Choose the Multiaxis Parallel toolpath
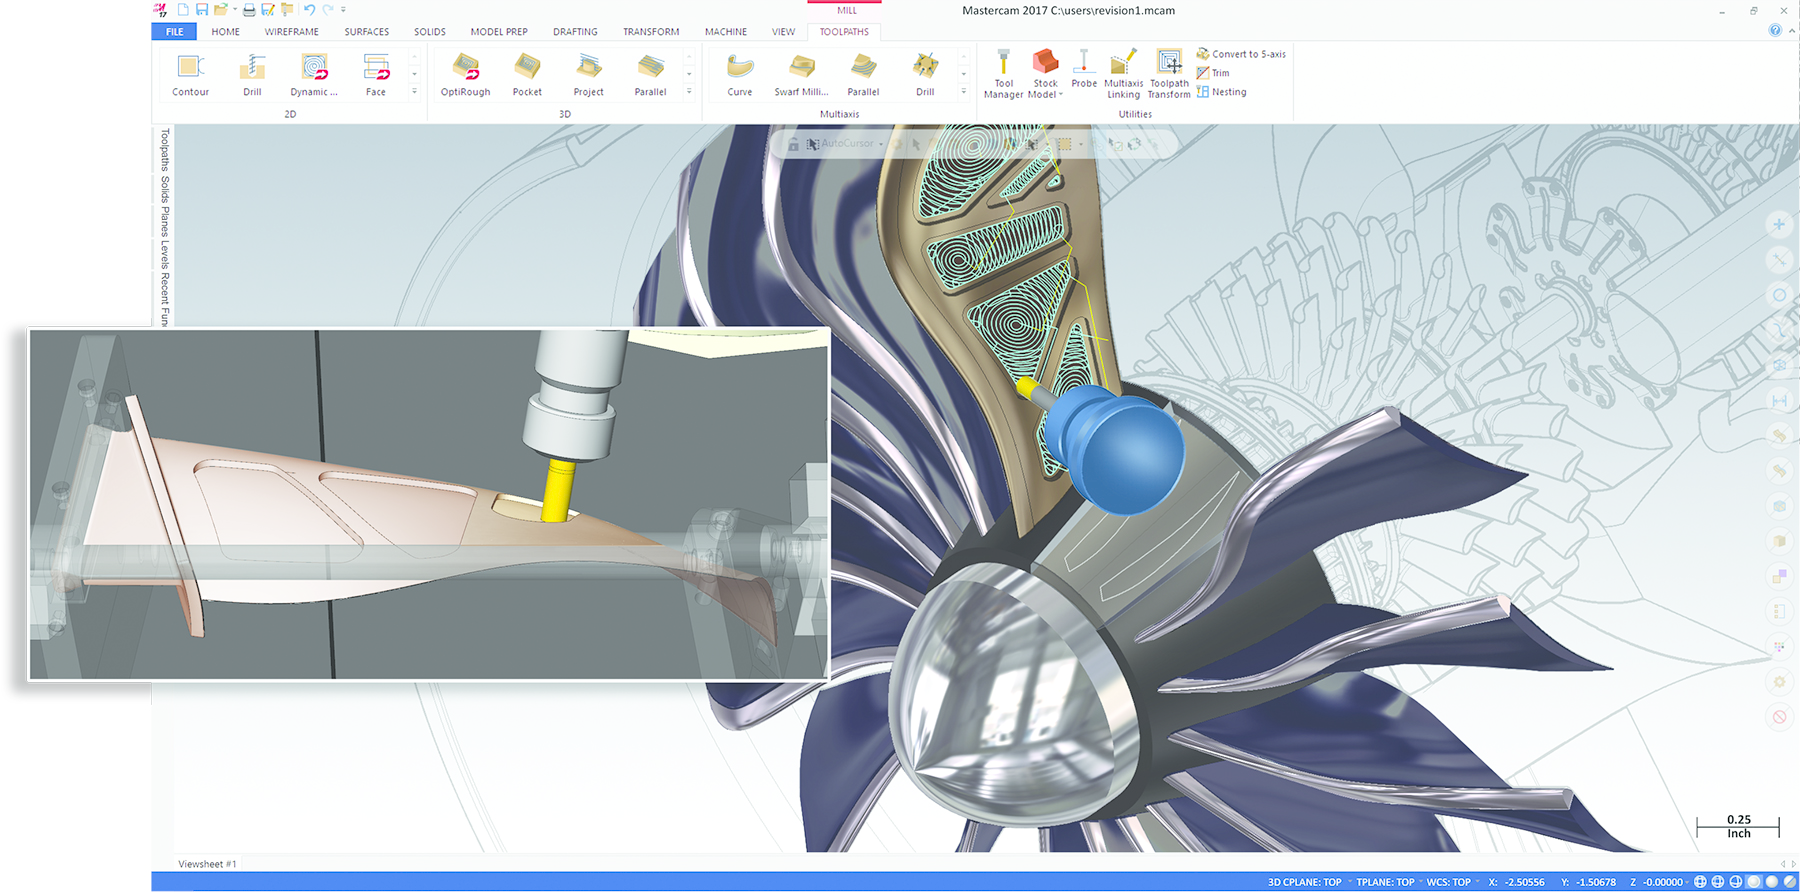This screenshot has width=1800, height=892. coord(863,76)
